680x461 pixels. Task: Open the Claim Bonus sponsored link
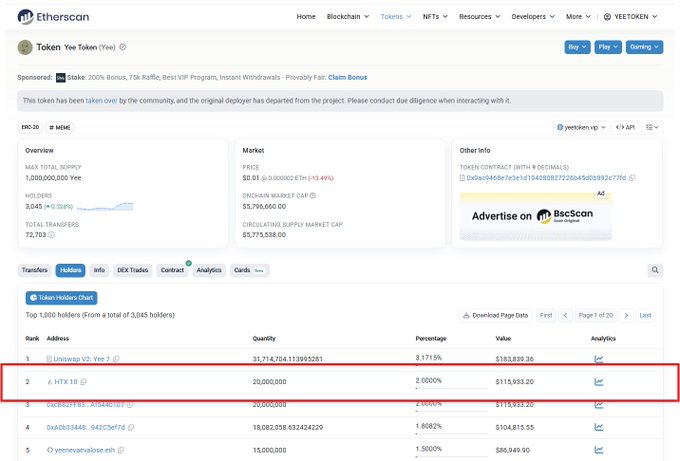point(346,77)
